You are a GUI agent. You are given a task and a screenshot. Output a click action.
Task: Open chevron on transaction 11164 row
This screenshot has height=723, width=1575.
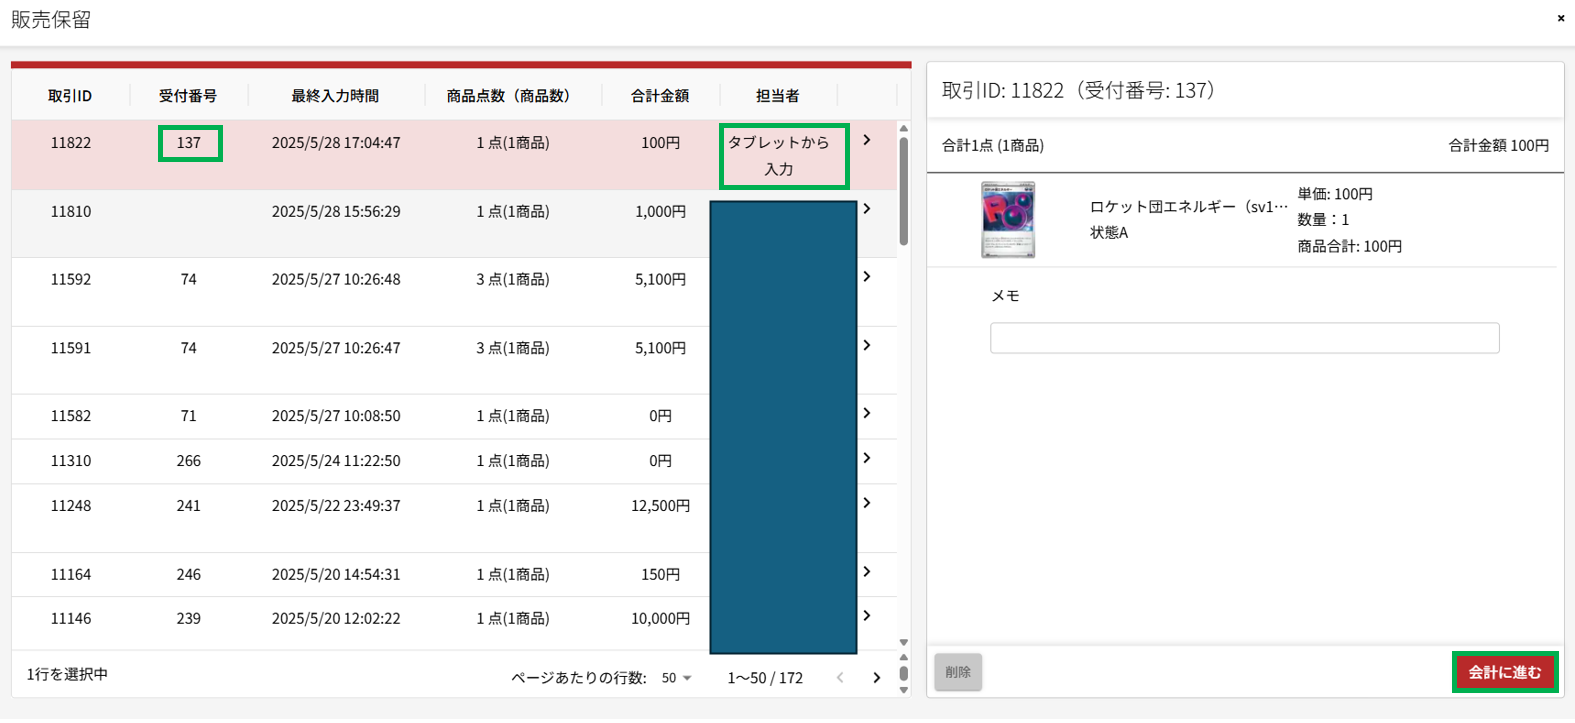[867, 572]
